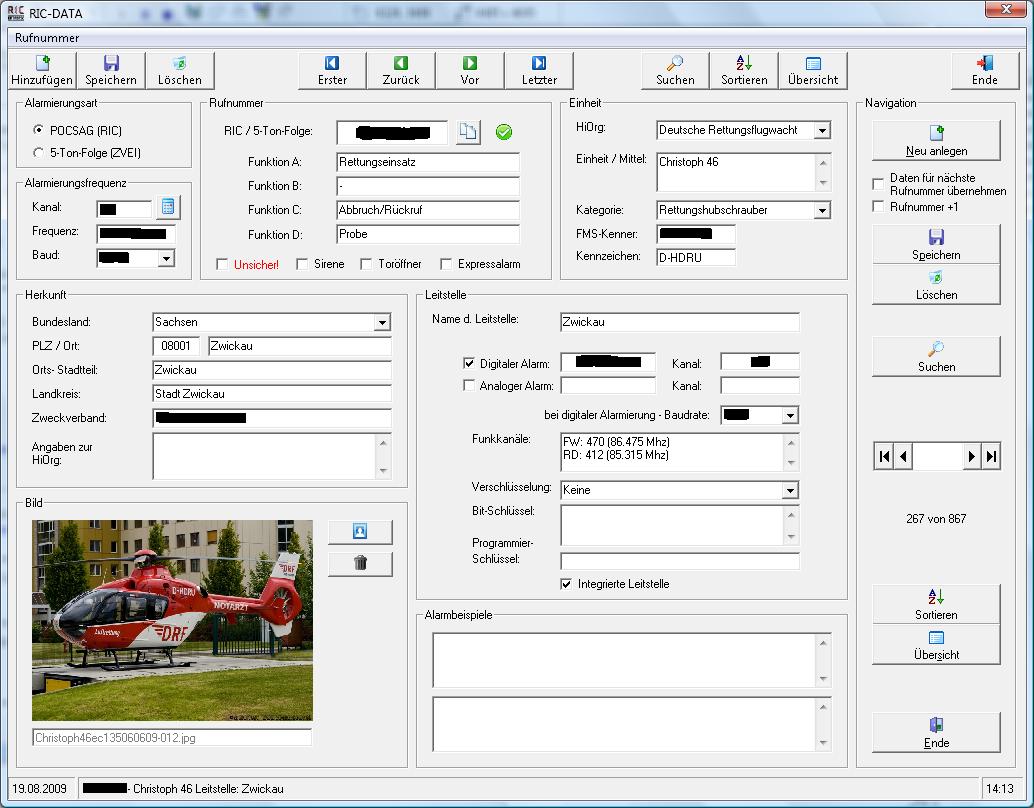This screenshot has width=1034, height=808.
Task: Click the Übersicht button in the Navigation panel
Action: [x=936, y=645]
